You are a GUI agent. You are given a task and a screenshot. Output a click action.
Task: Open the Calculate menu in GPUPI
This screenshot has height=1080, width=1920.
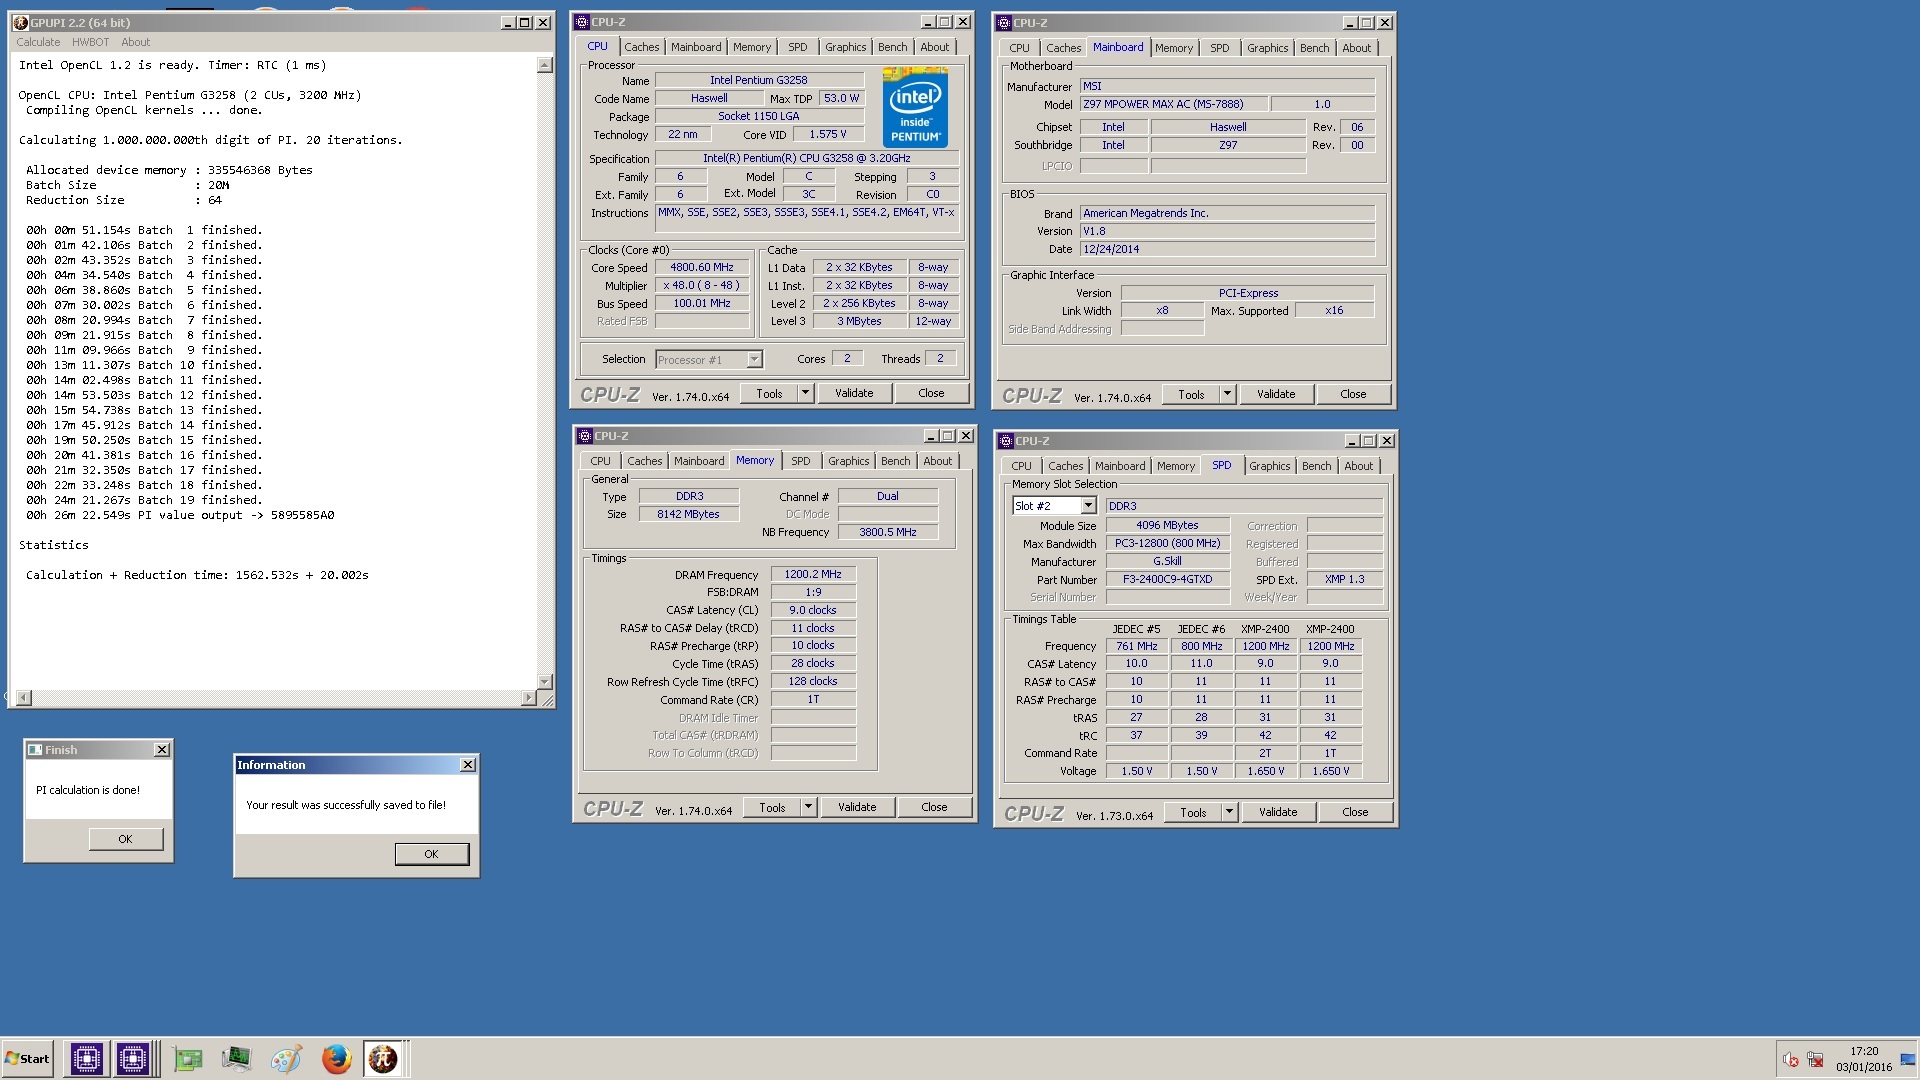[x=38, y=42]
